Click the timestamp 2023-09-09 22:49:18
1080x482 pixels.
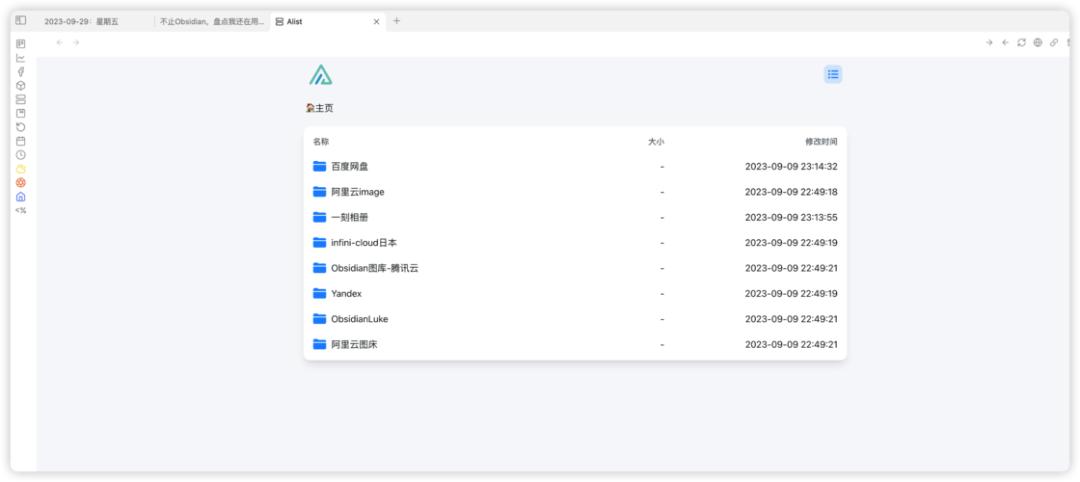click(791, 192)
